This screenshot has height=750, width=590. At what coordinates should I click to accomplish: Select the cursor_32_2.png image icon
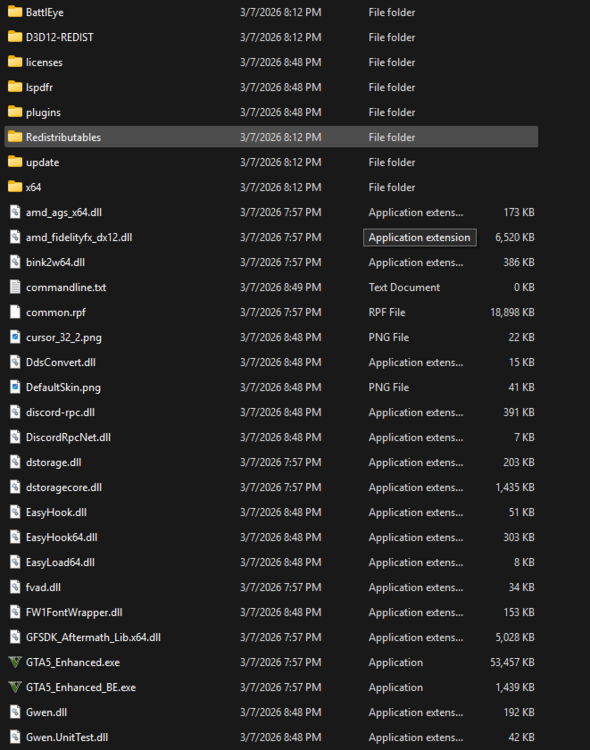pos(15,337)
